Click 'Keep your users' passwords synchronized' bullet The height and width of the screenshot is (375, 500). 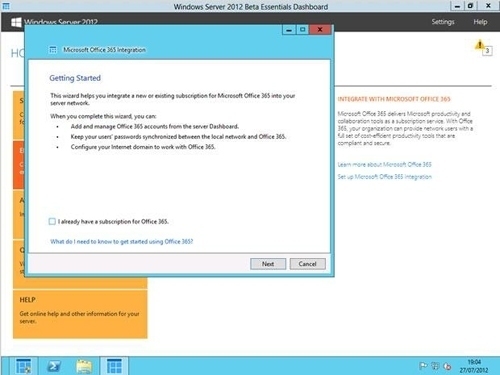(178, 137)
